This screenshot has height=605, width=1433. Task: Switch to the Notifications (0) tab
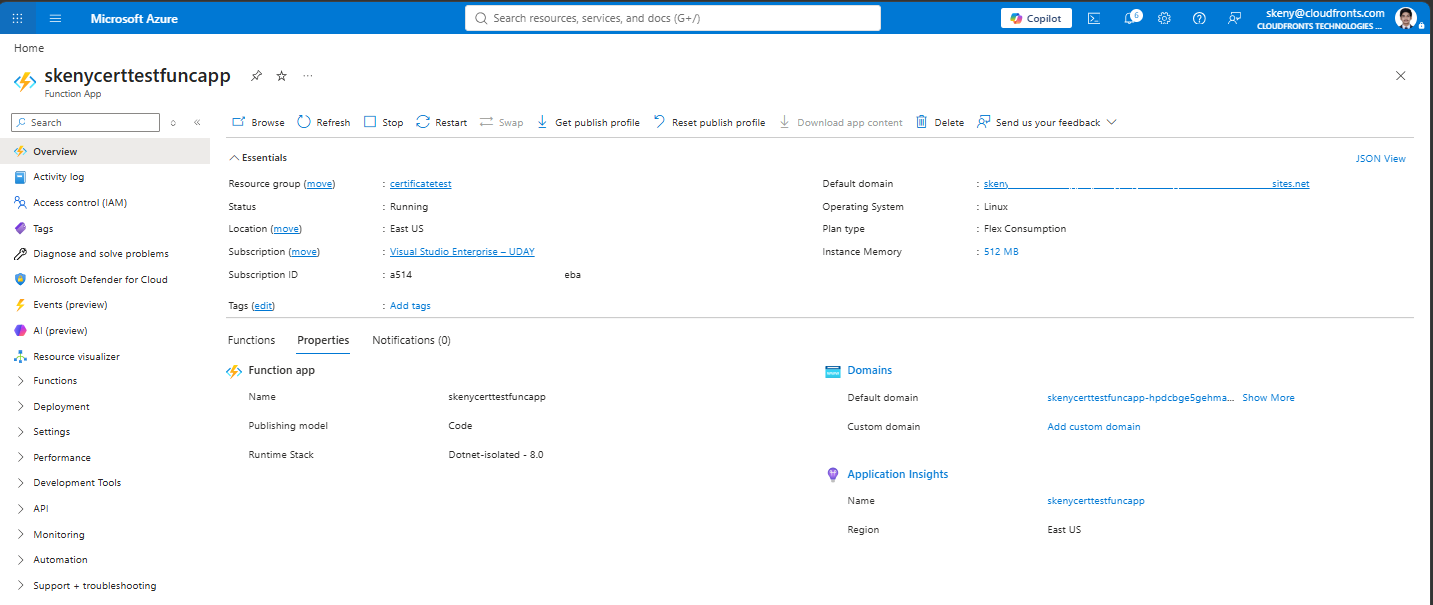(411, 340)
